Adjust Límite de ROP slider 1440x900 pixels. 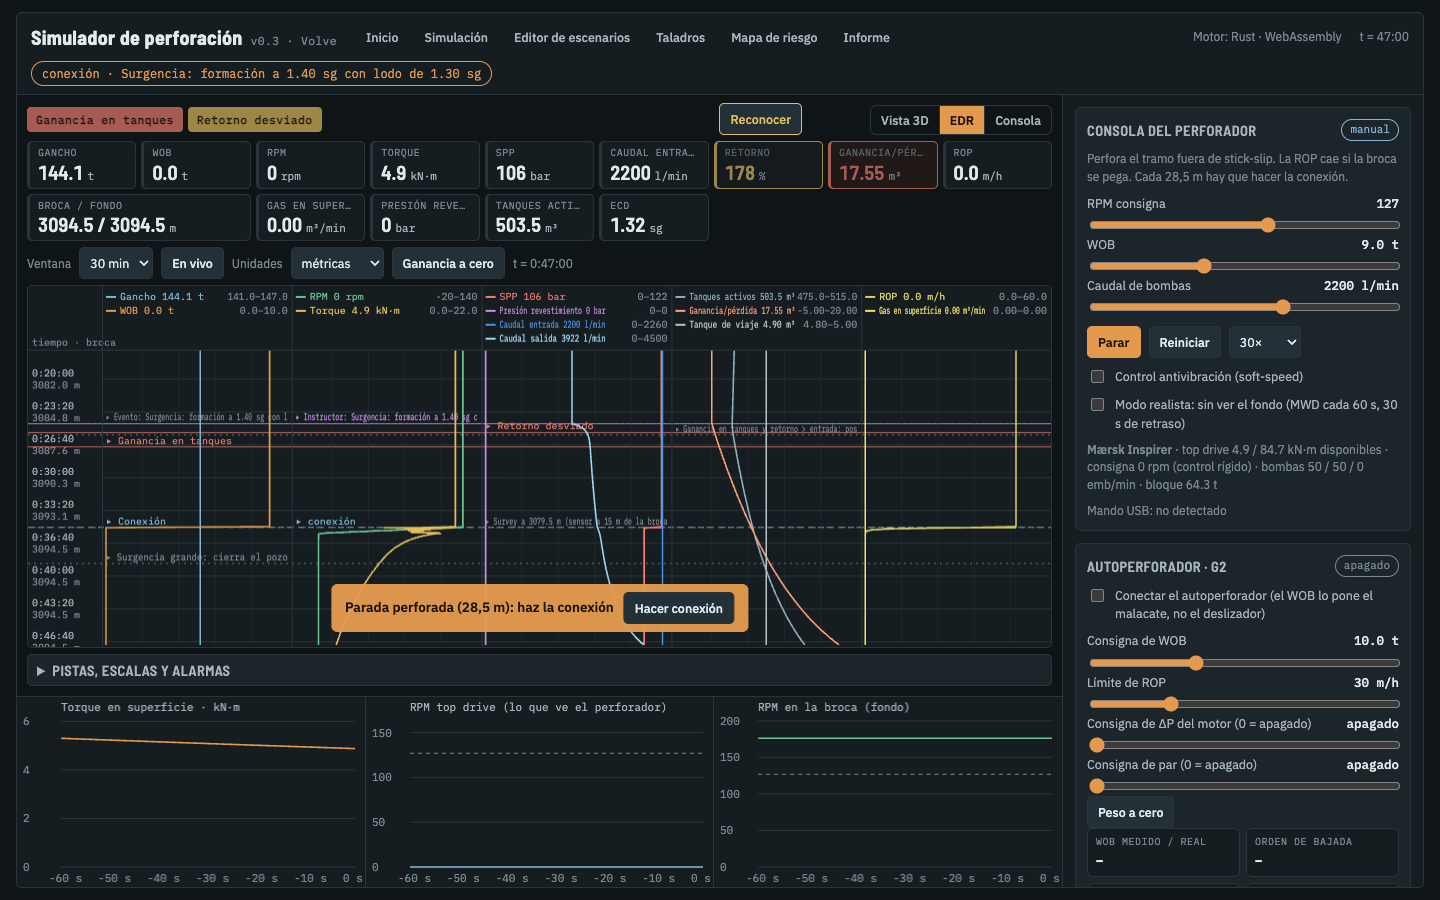pos(1243,704)
